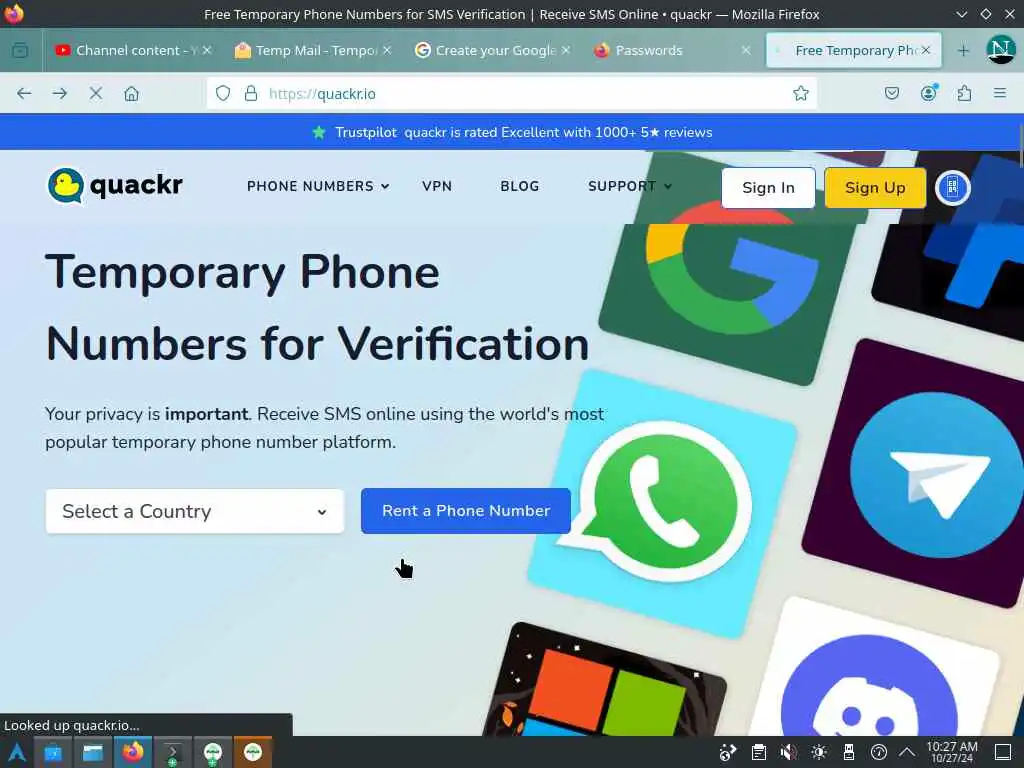The image size is (1024, 768).
Task: Open the terminal icon in taskbar
Action: click(x=172, y=752)
